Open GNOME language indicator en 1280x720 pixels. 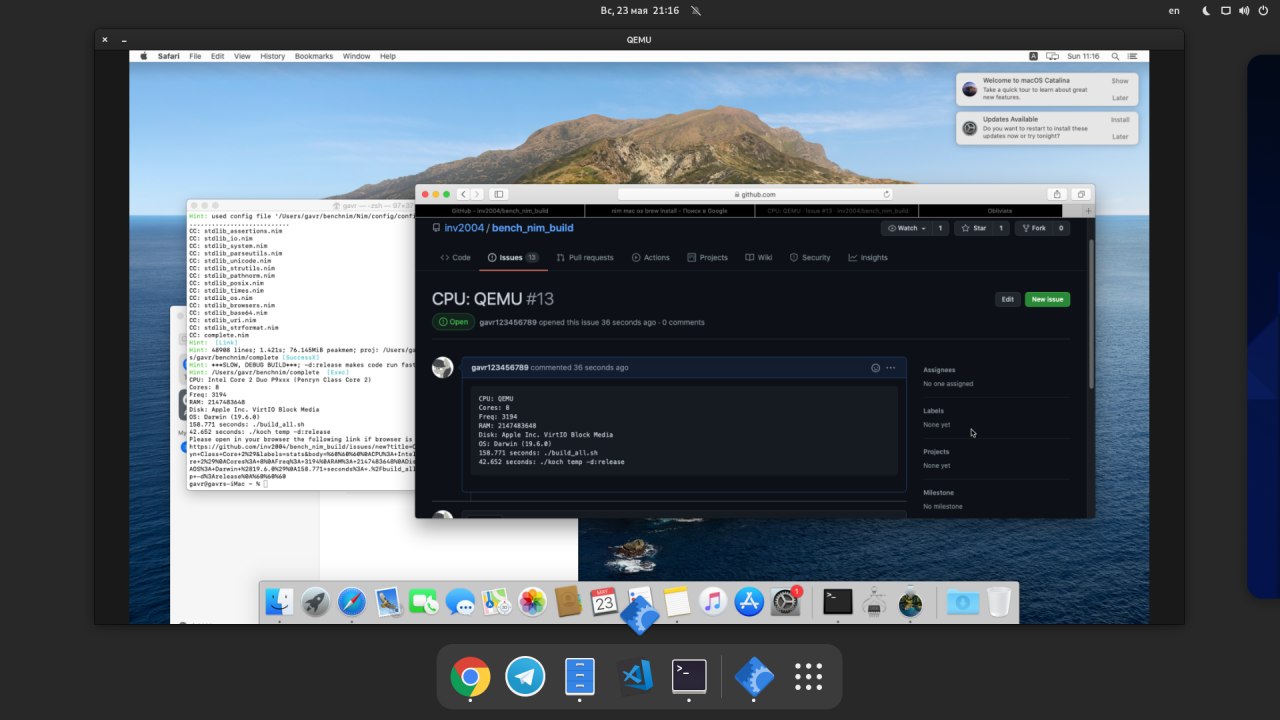(x=1174, y=10)
